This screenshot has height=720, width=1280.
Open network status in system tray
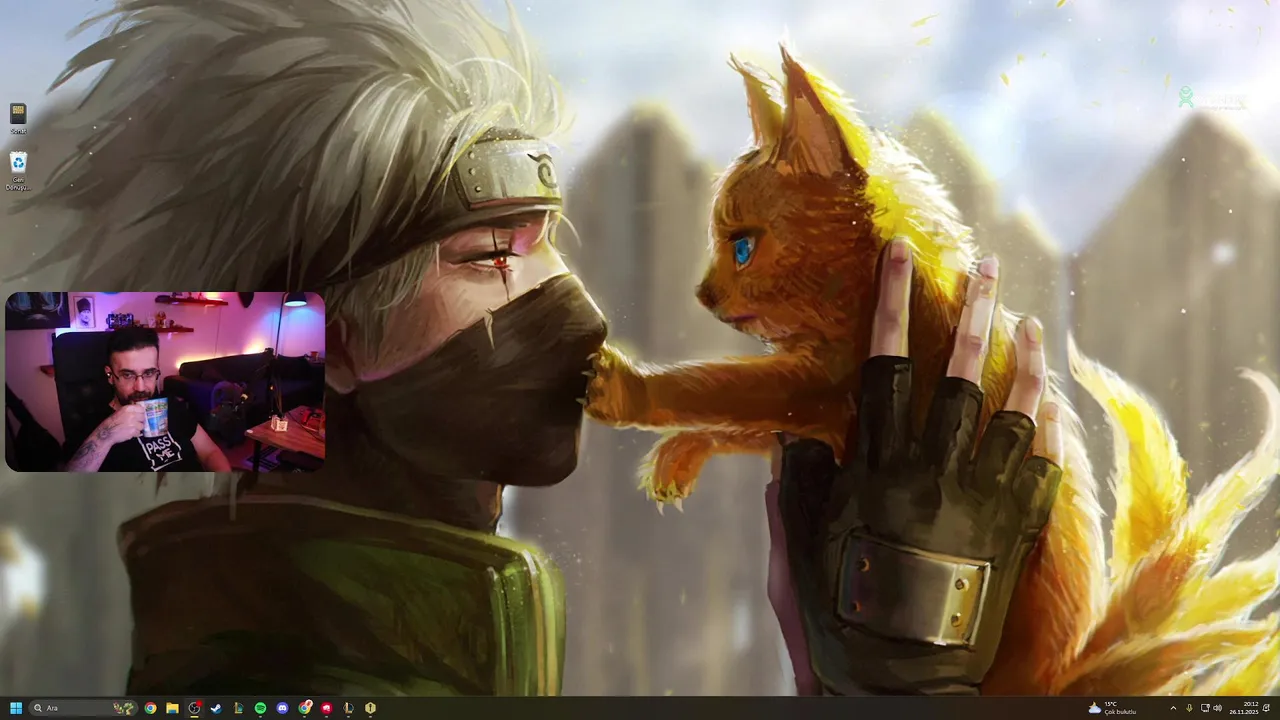(x=1205, y=708)
